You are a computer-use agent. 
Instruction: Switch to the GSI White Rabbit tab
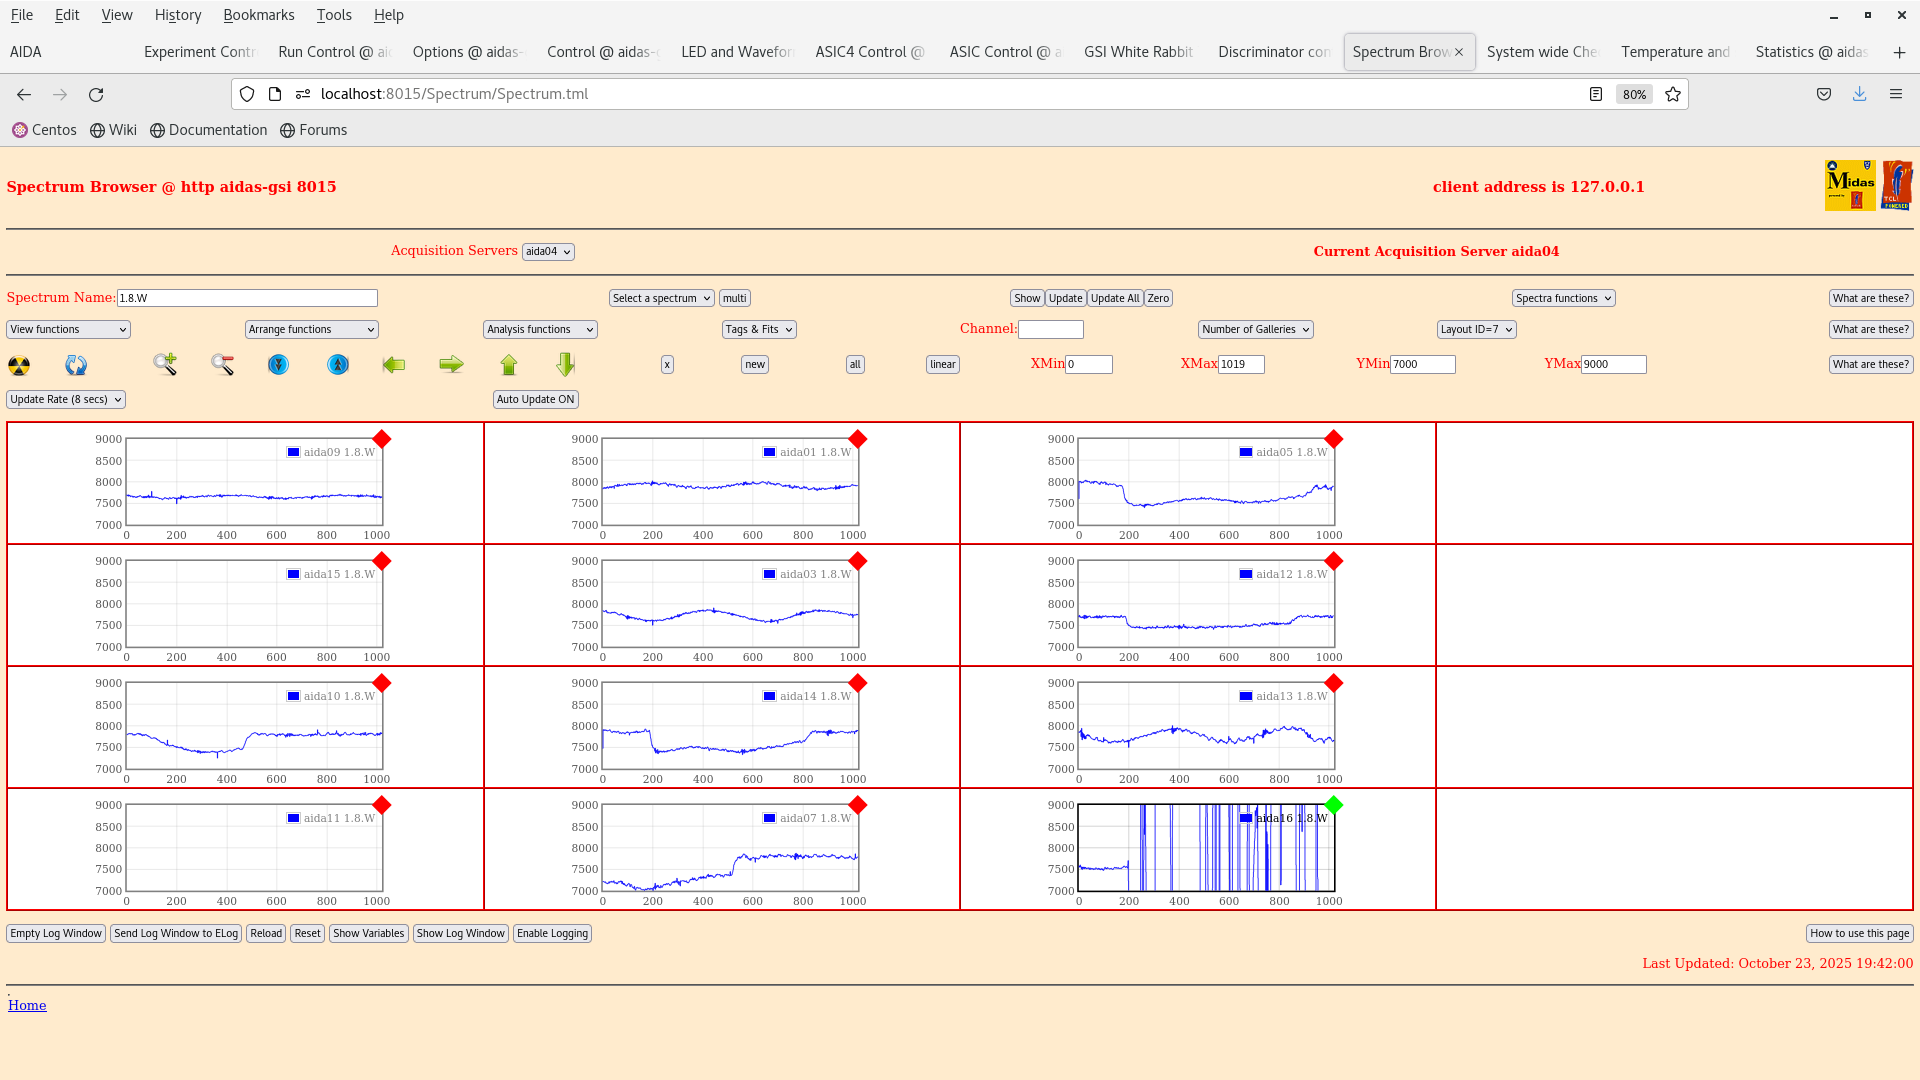coord(1138,52)
